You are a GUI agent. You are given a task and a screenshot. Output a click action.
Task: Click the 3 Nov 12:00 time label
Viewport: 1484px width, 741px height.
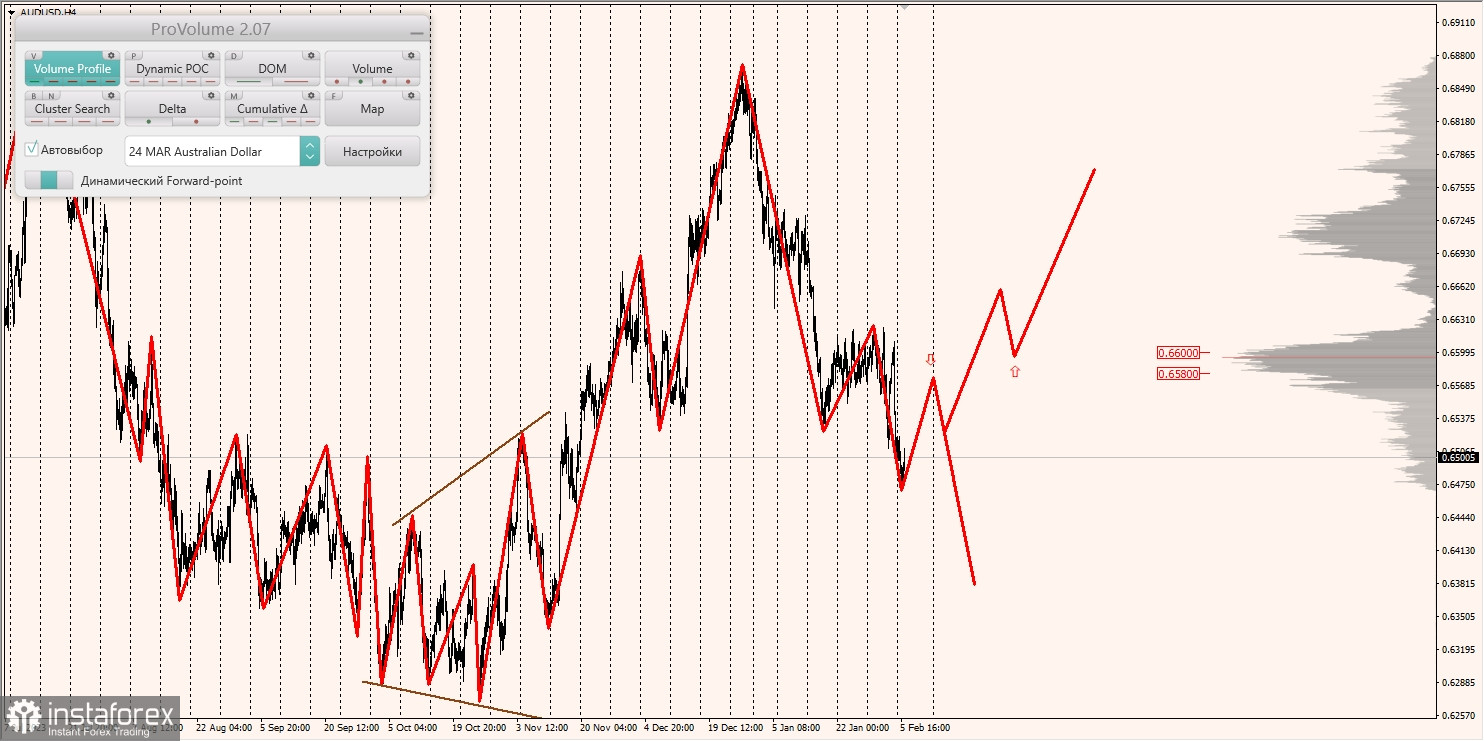(x=543, y=728)
